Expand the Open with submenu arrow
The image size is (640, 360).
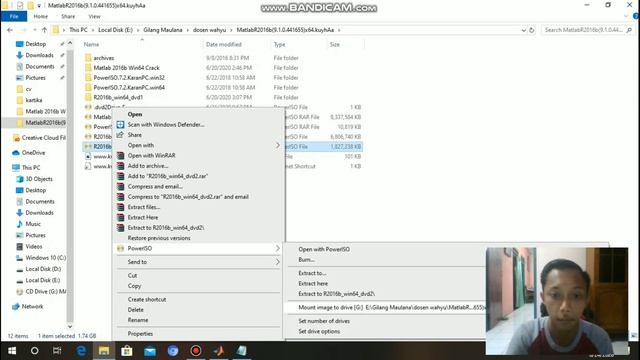pos(278,145)
